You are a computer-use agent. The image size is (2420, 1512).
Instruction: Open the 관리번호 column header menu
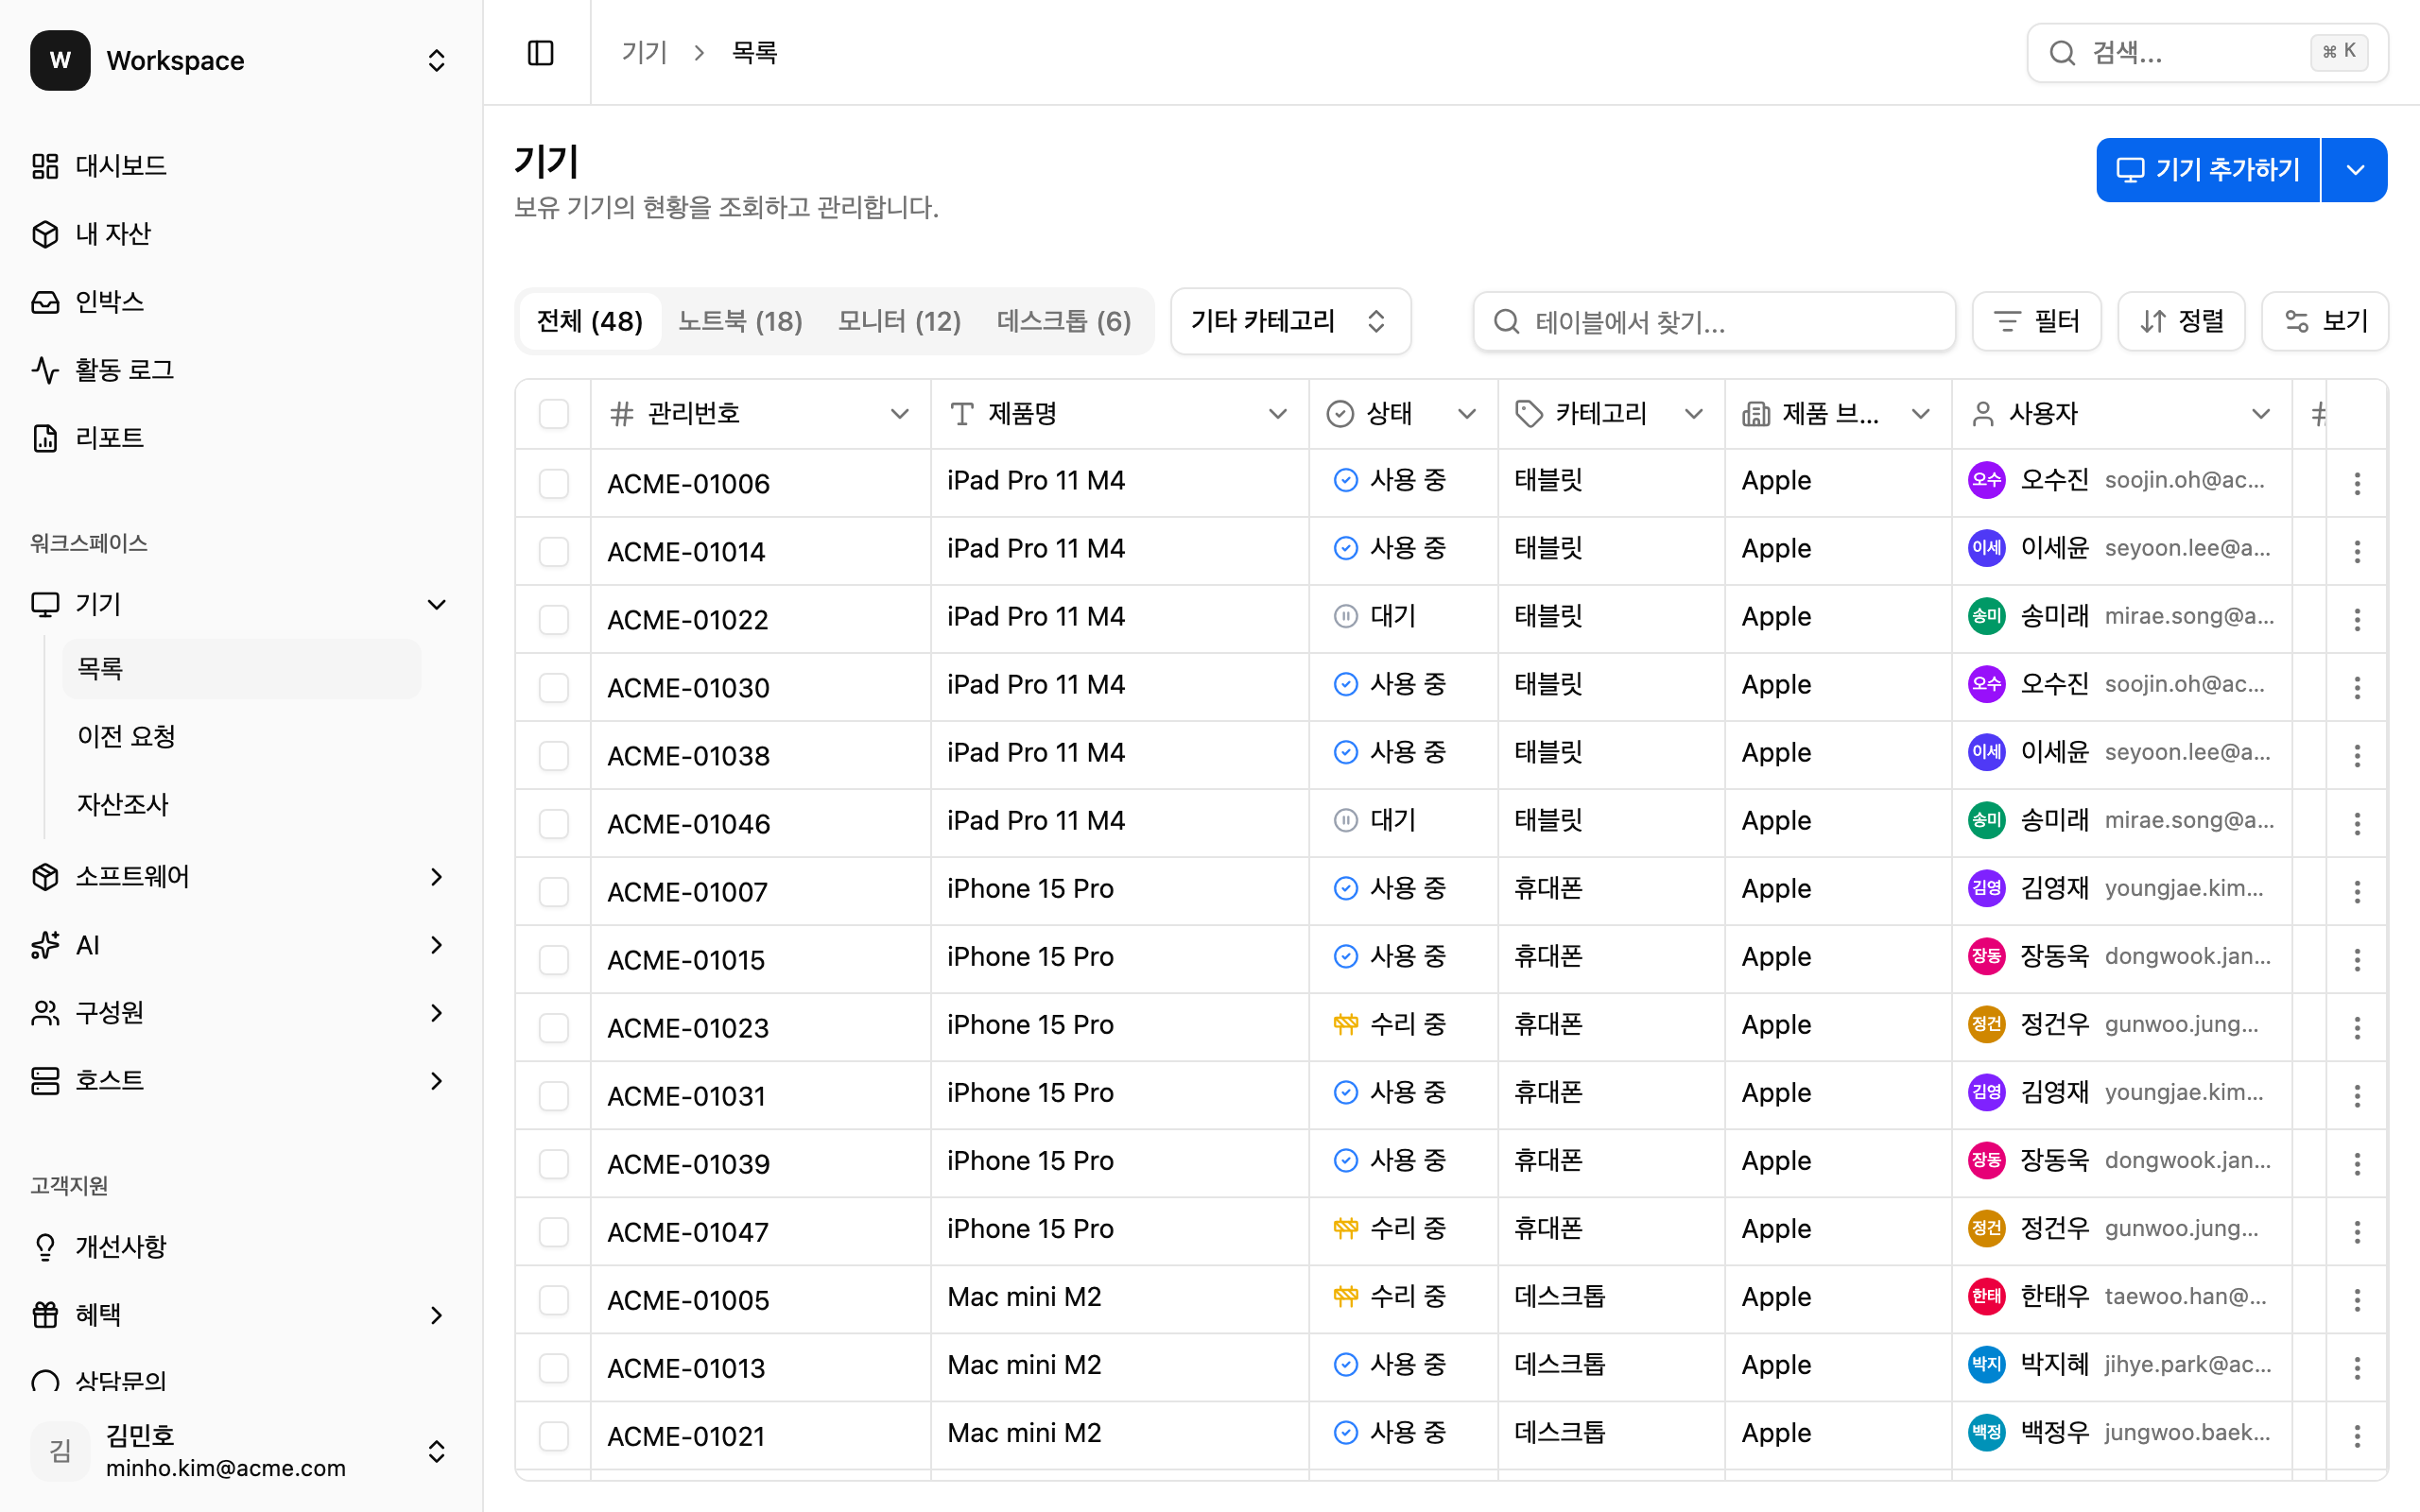pyautogui.click(x=899, y=414)
